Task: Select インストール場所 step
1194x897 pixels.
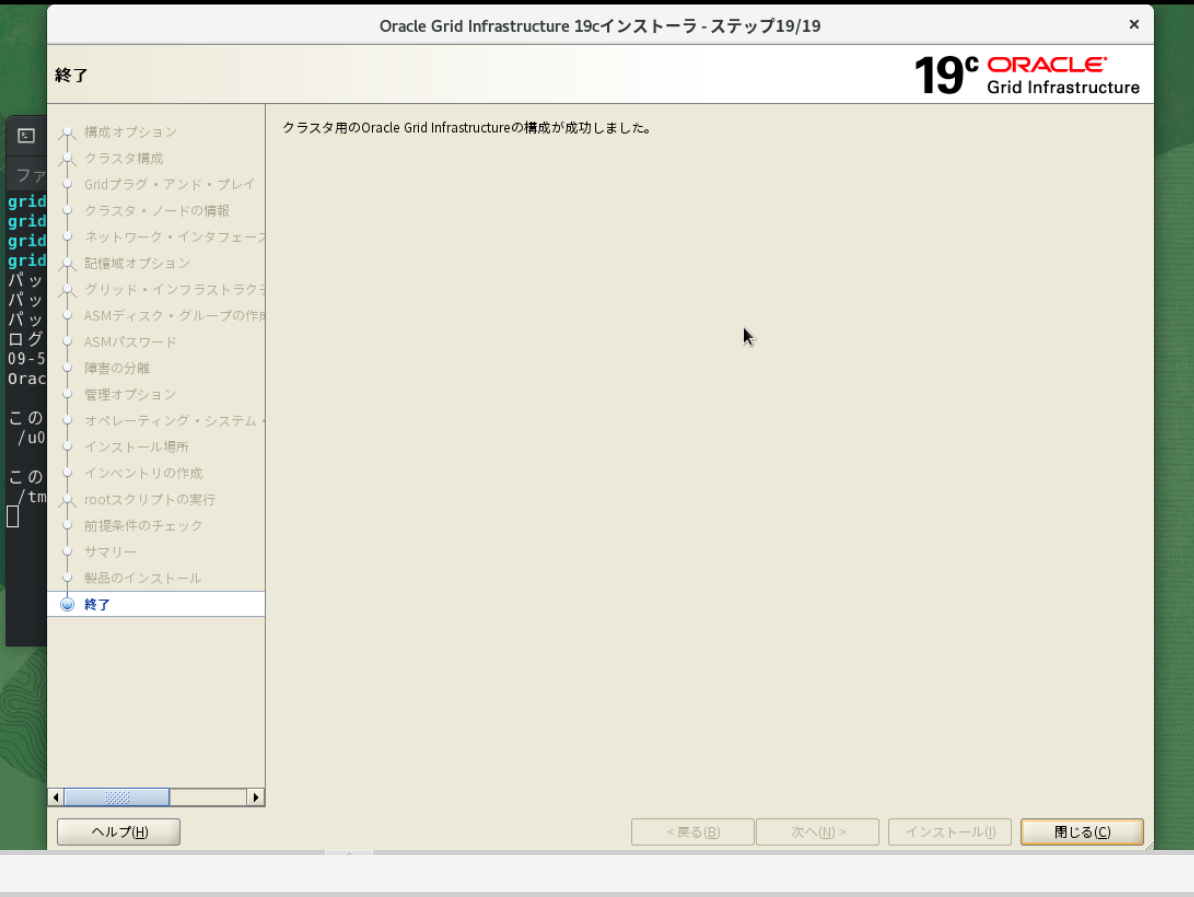Action: click(x=136, y=447)
